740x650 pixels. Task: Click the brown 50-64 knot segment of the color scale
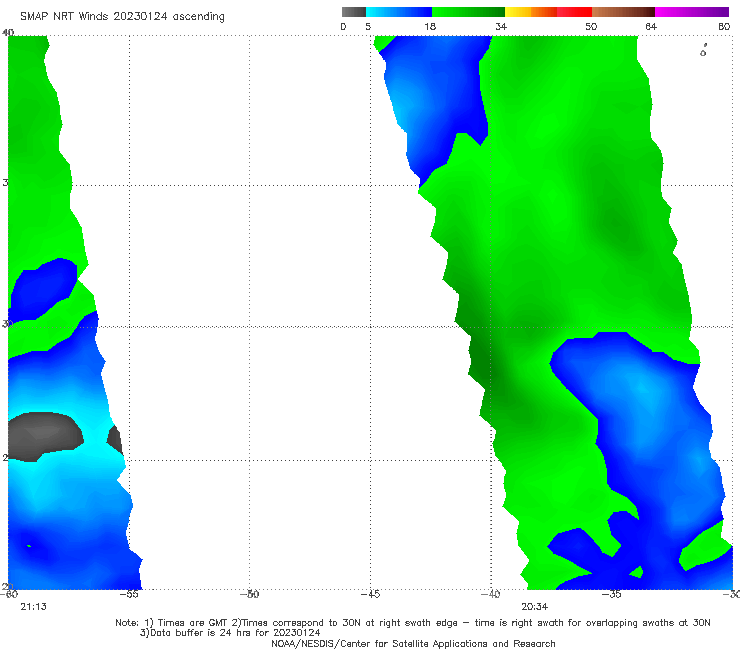[x=623, y=12]
